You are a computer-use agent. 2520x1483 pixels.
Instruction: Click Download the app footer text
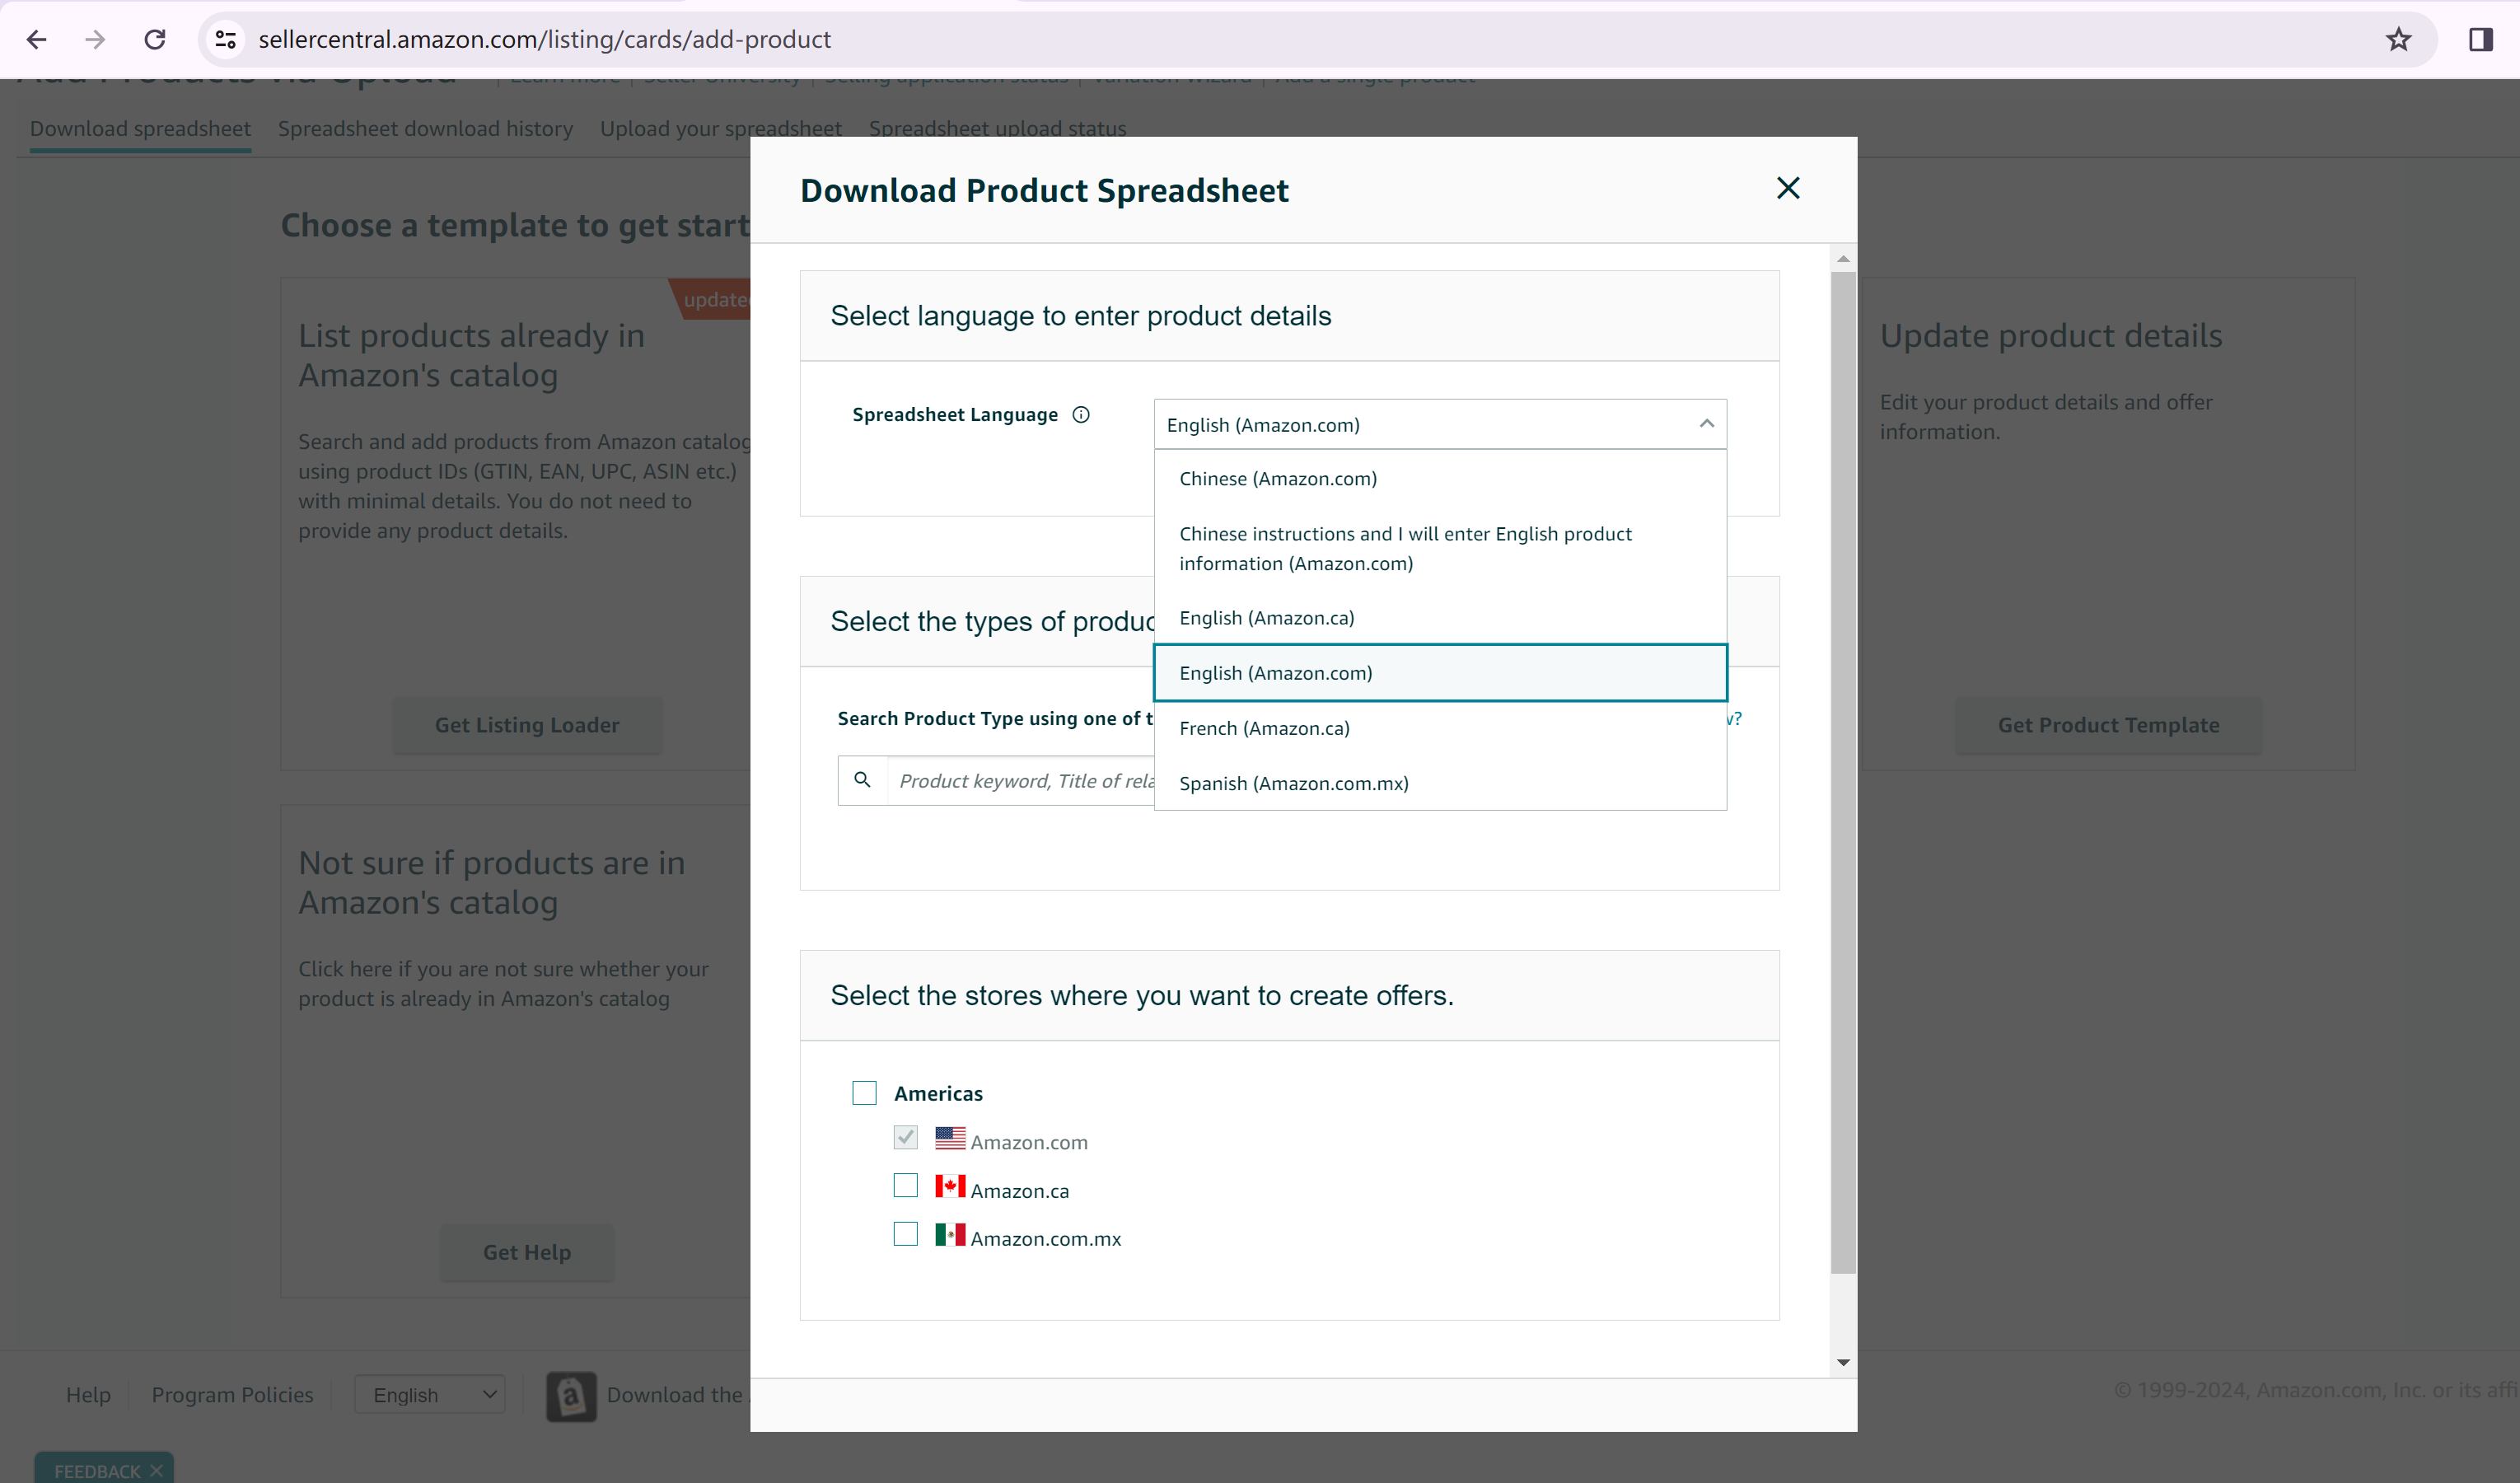point(677,1394)
